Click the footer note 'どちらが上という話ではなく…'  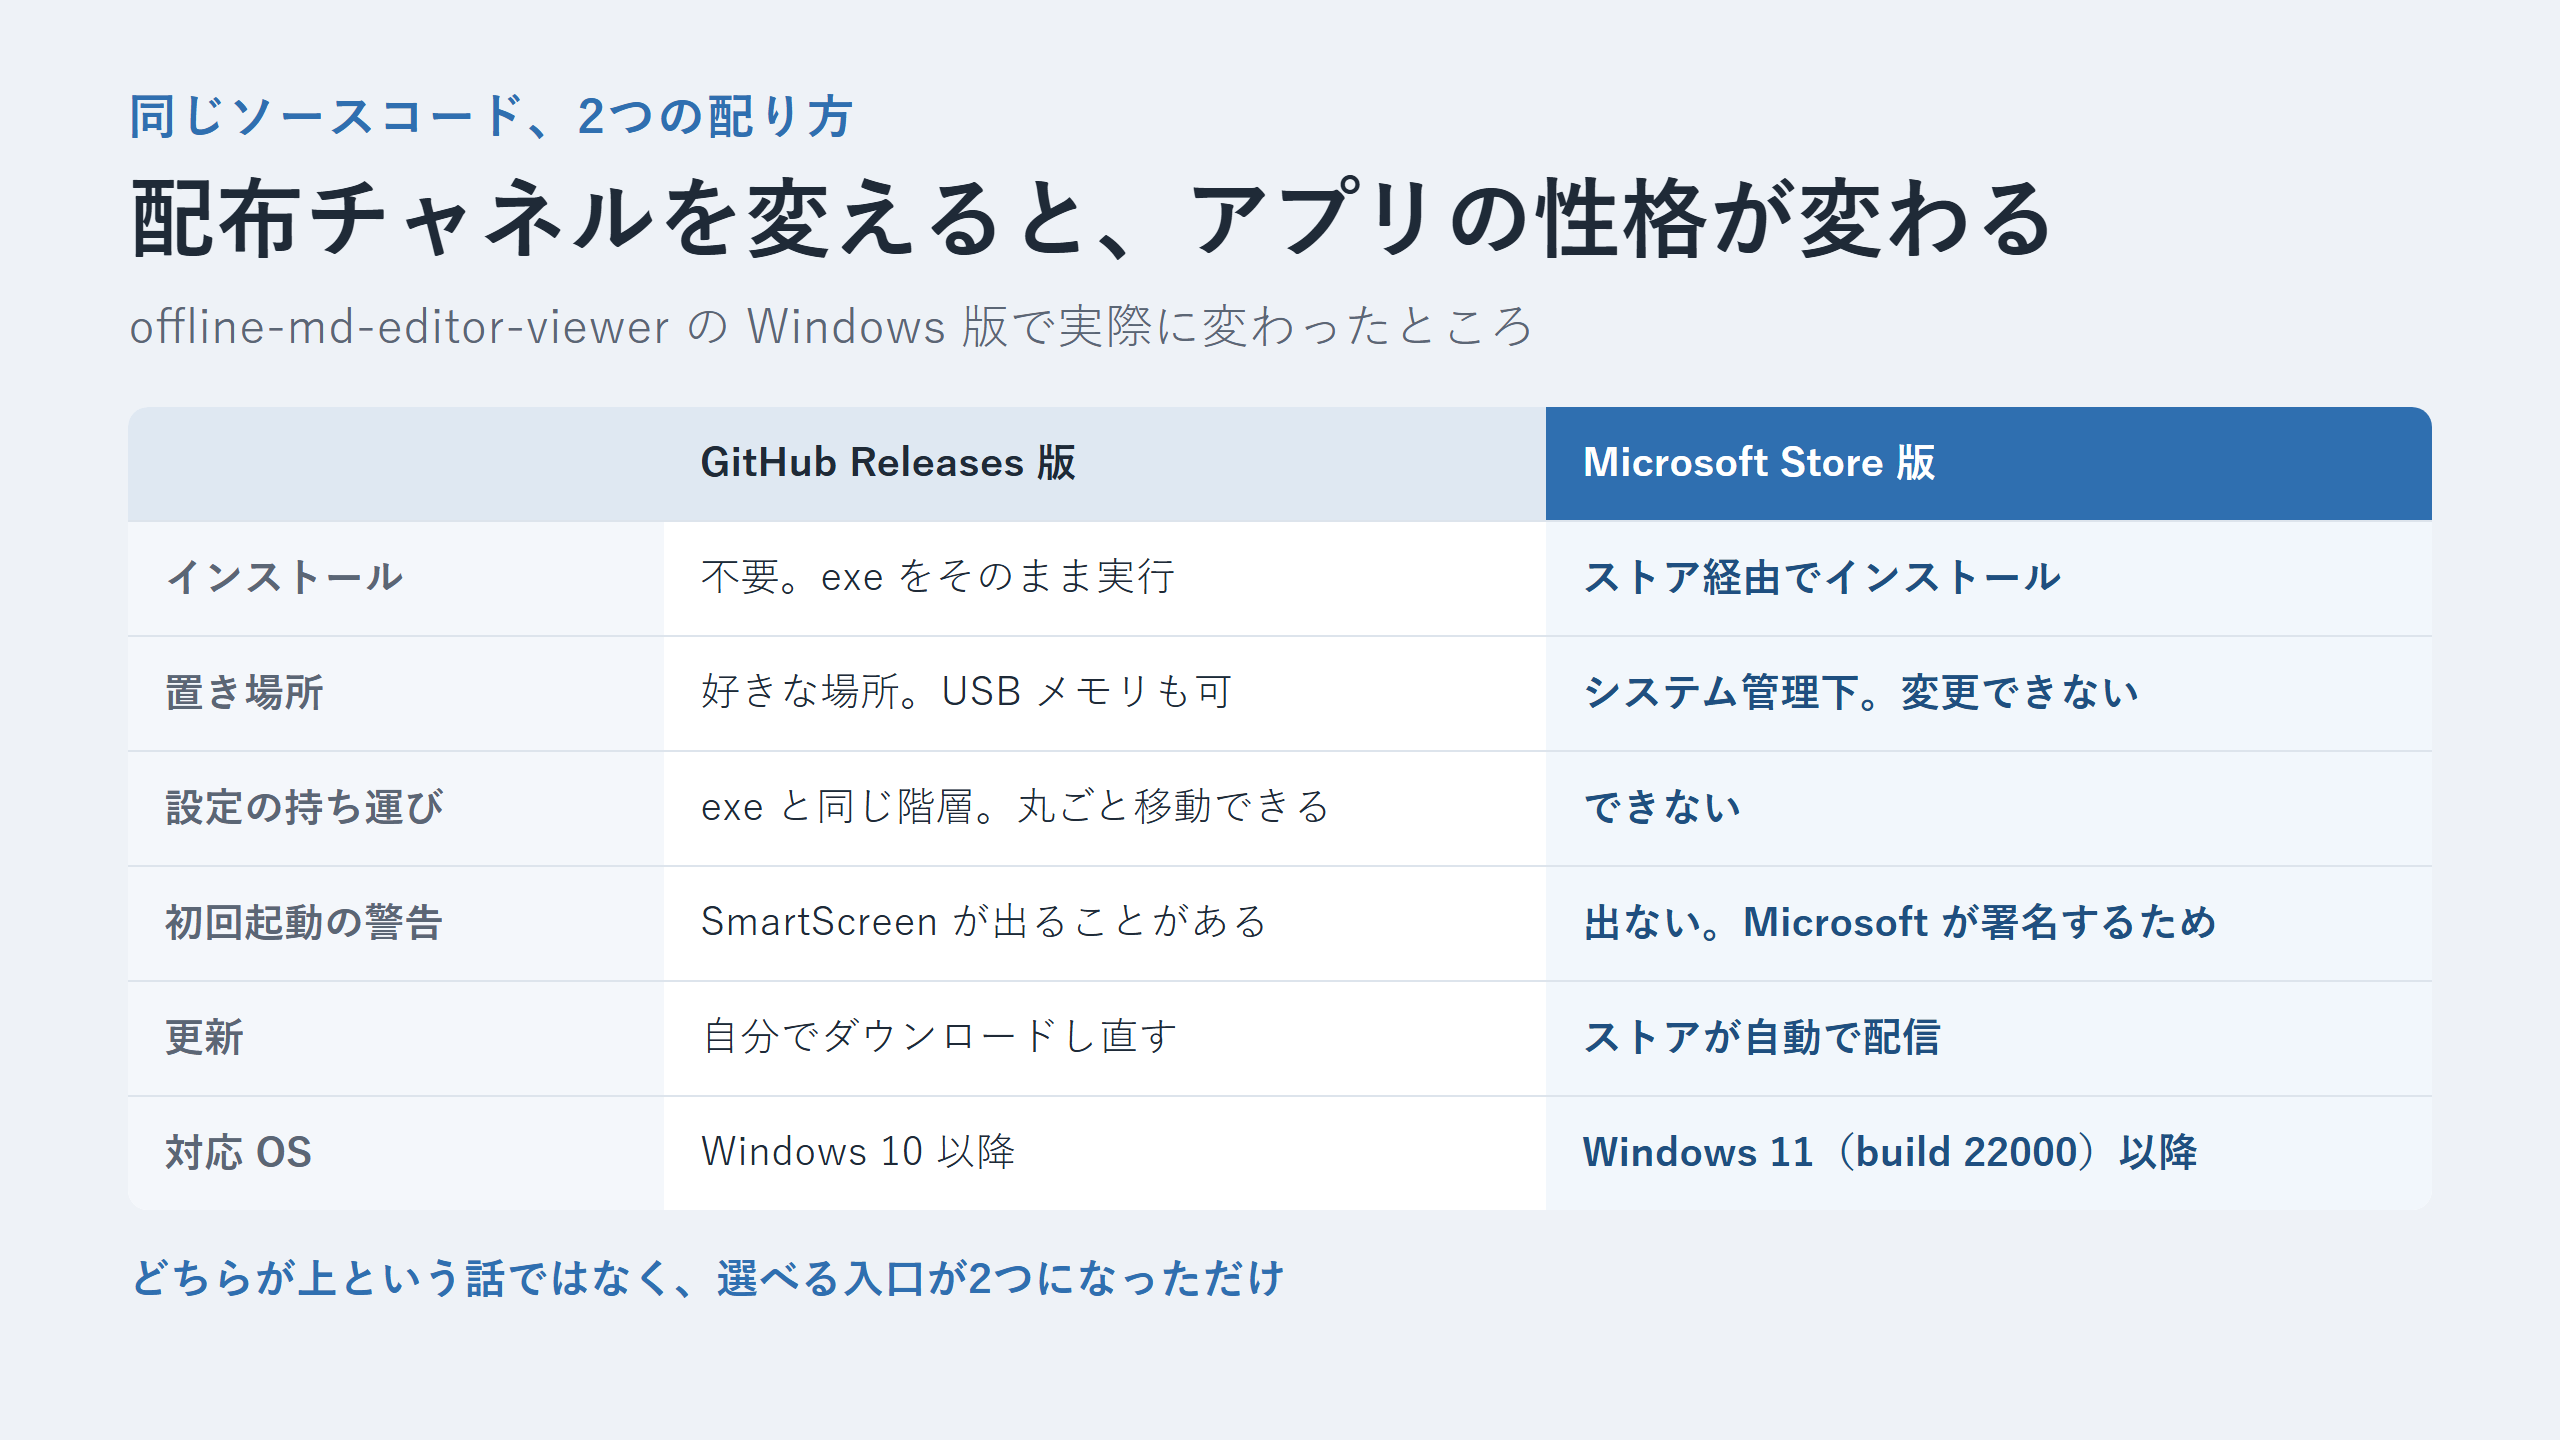[x=707, y=1279]
